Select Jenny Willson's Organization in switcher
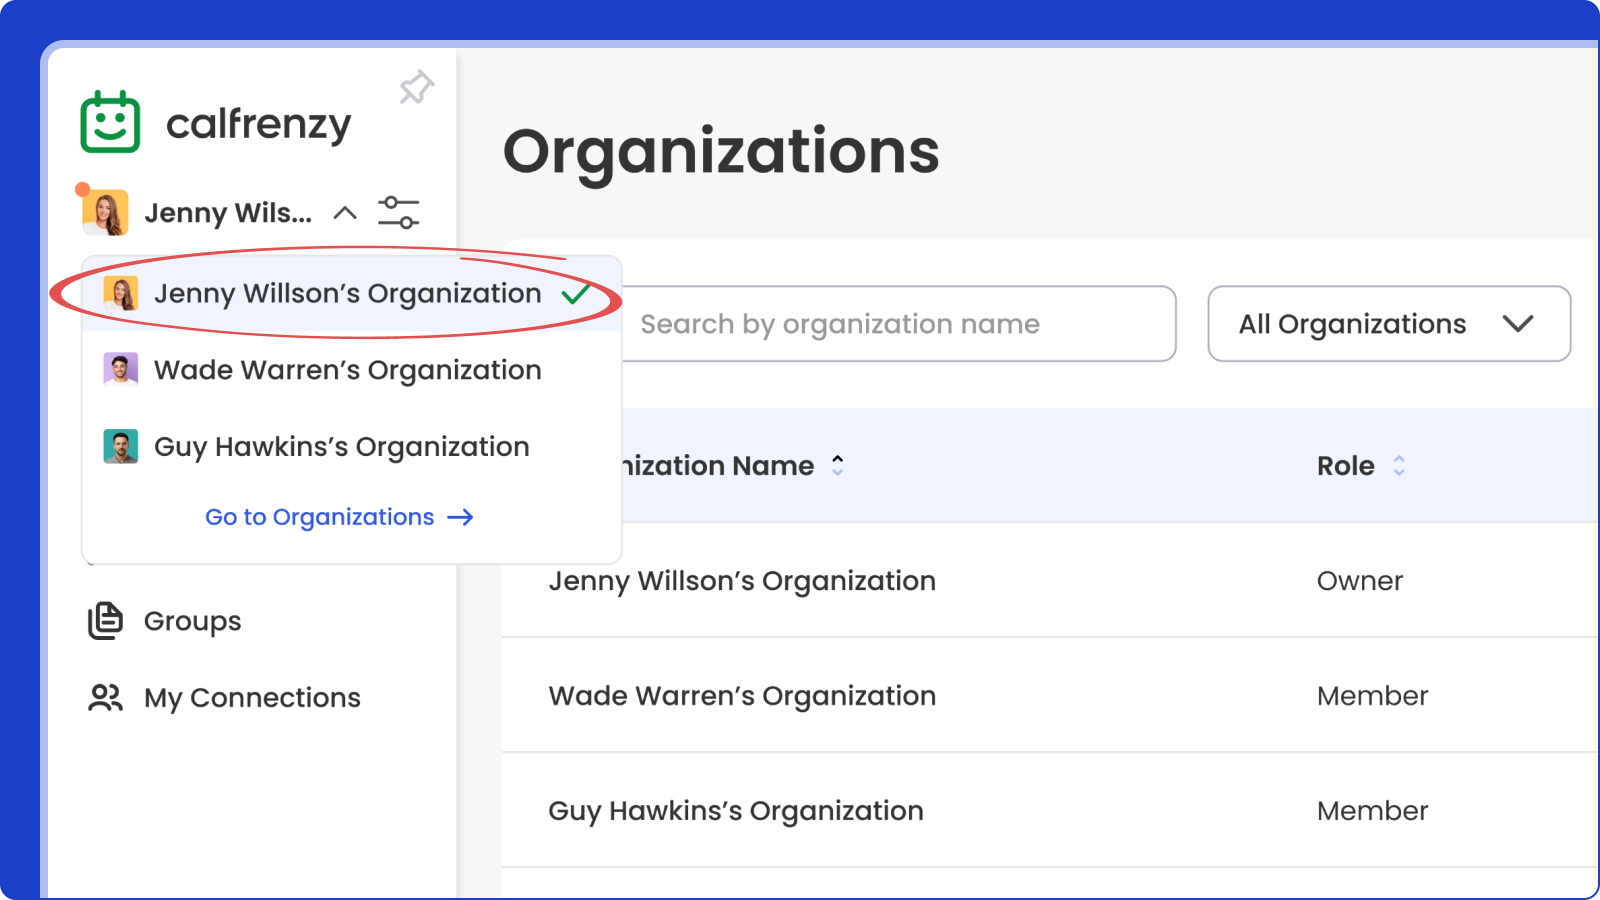Viewport: 1600px width, 900px height. click(347, 294)
